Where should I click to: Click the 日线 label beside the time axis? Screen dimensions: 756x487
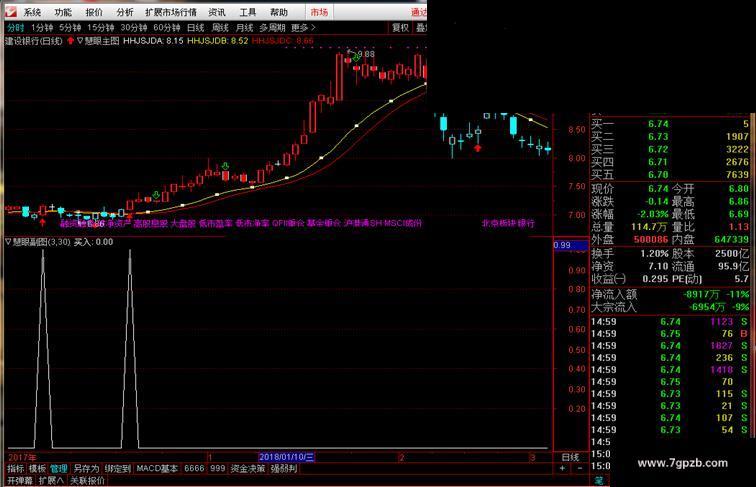pyautogui.click(x=570, y=457)
